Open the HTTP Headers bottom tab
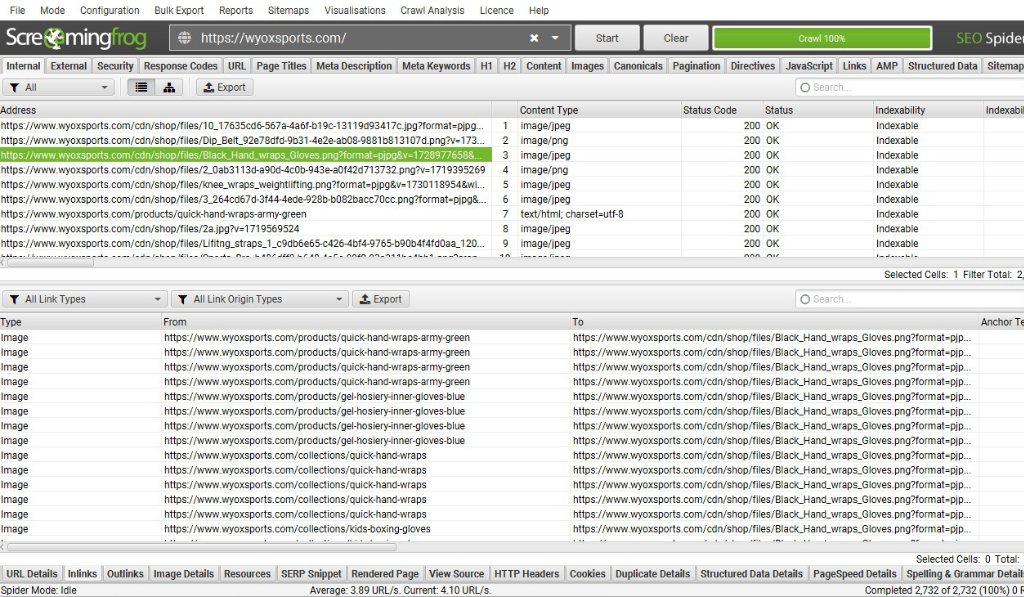The height and width of the screenshot is (597, 1024). pos(526,573)
